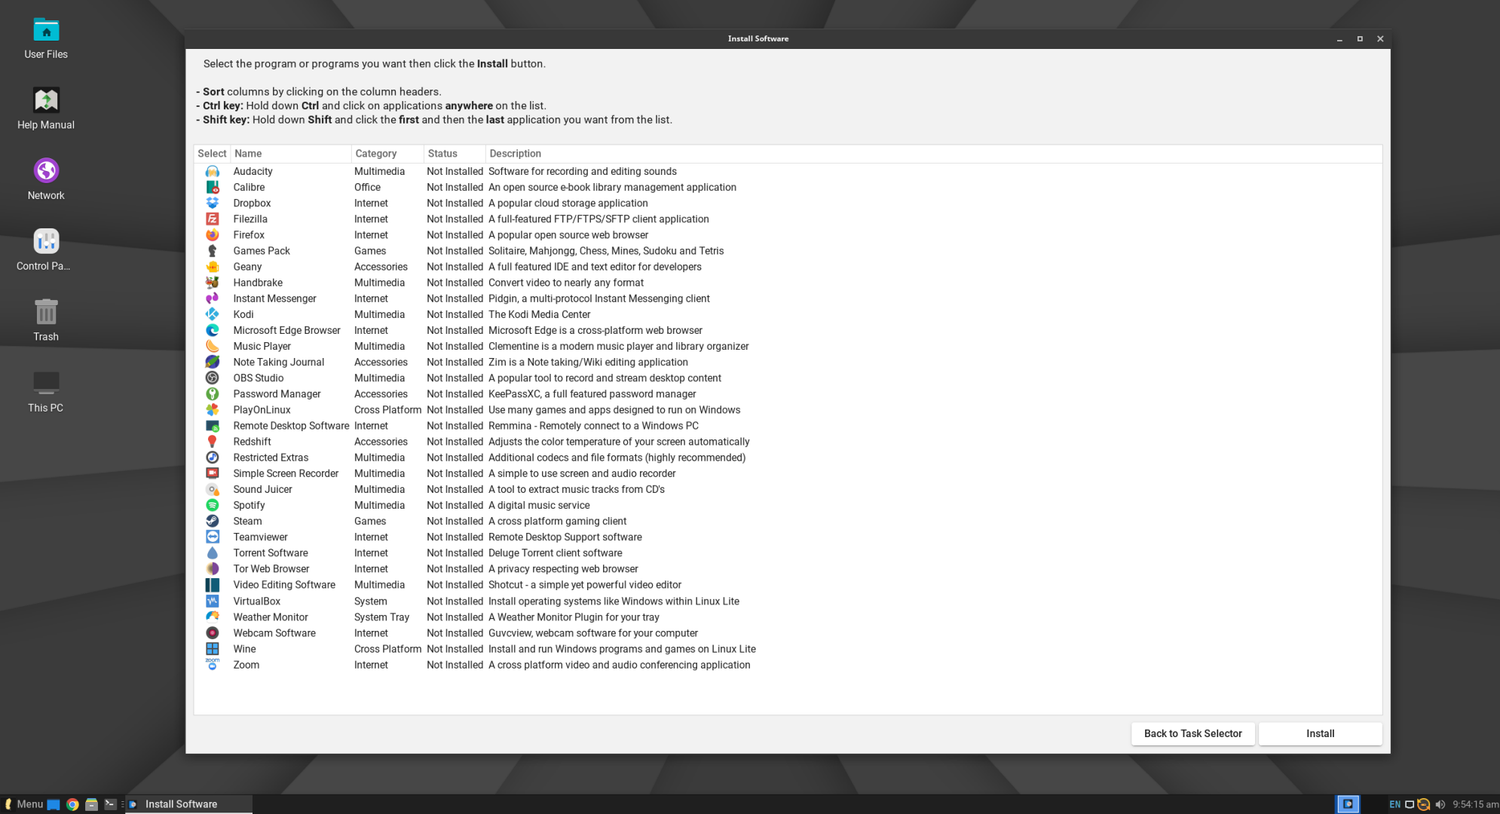Click volume speaker icon in system tray

coord(1440,804)
